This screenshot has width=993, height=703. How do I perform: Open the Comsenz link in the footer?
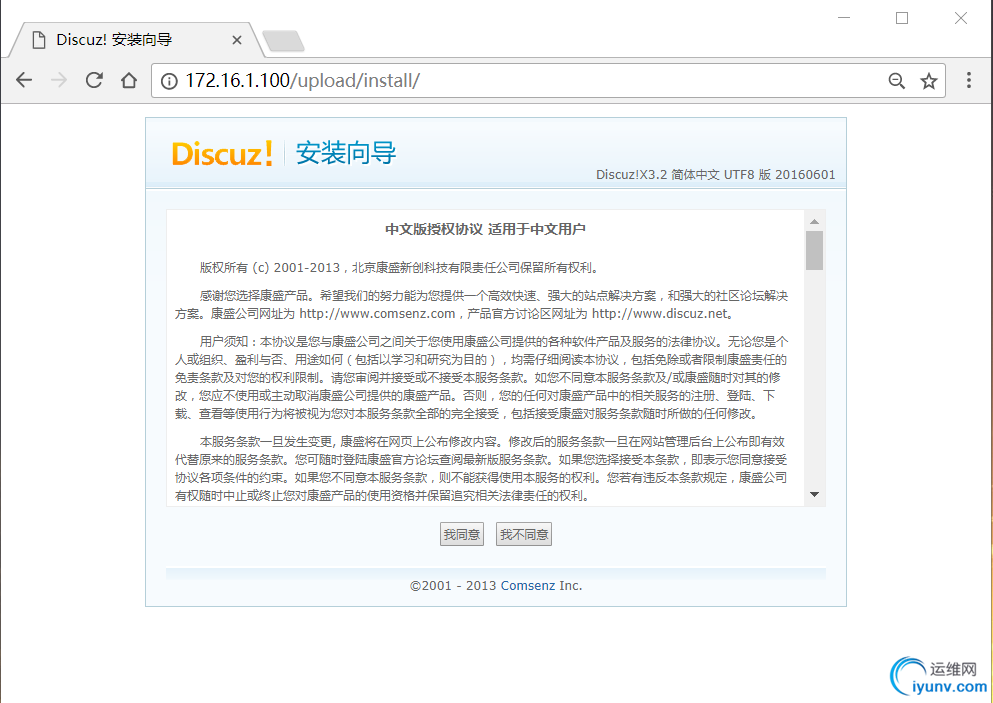pyautogui.click(x=528, y=586)
